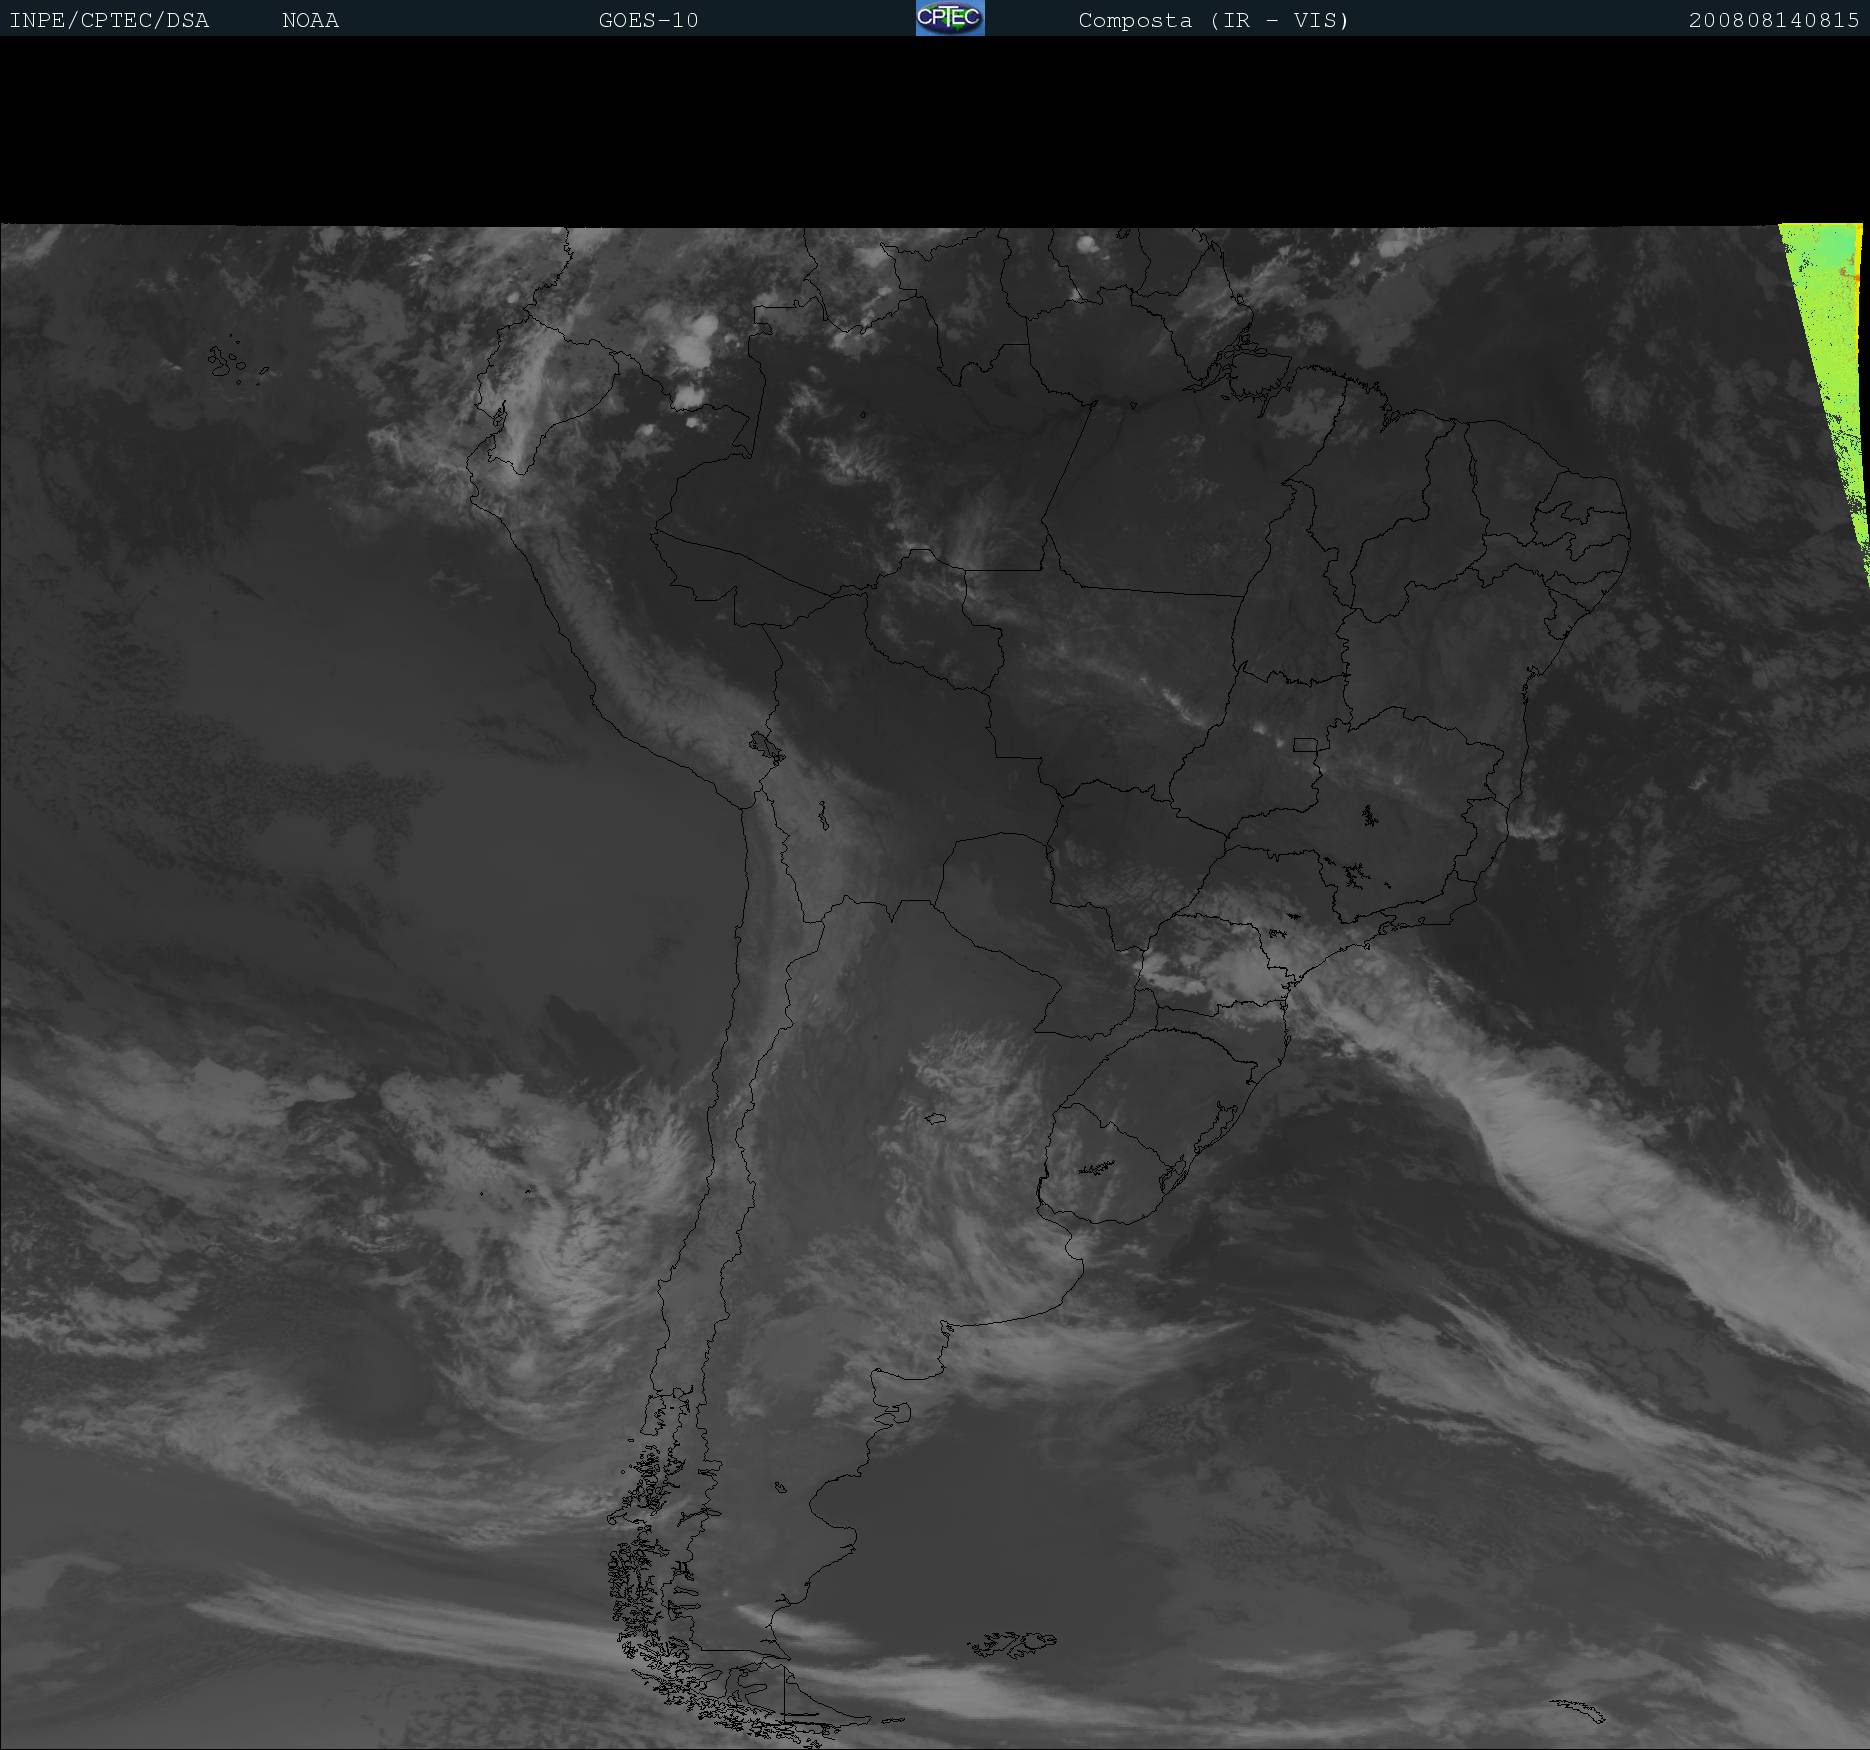Click the INPE/CPTEC/DSA header label
Image resolution: width=1870 pixels, height=1750 pixels.
coord(109,20)
